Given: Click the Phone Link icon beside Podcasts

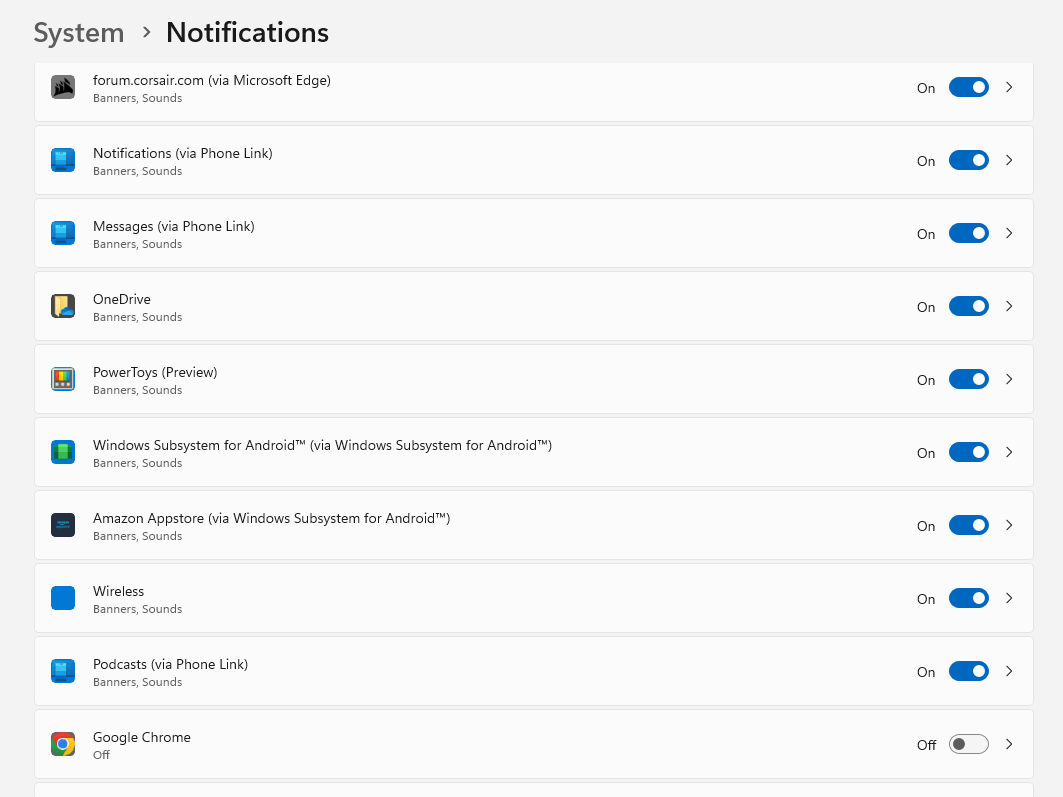Looking at the screenshot, I should (x=63, y=672).
